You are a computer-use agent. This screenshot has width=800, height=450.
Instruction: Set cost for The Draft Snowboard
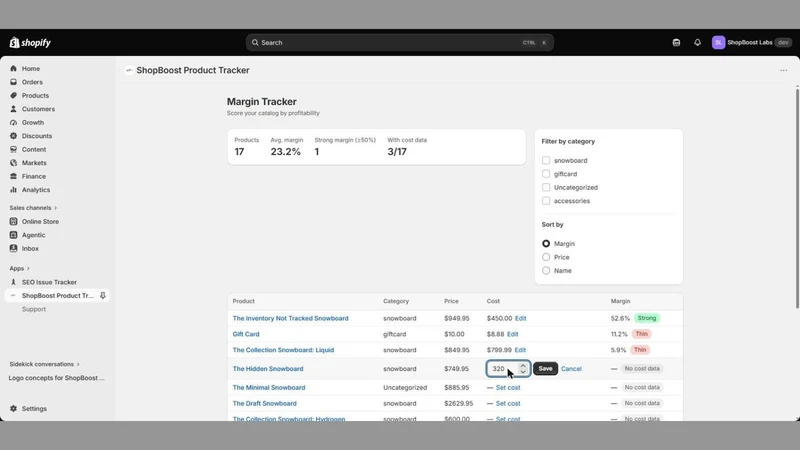508,404
